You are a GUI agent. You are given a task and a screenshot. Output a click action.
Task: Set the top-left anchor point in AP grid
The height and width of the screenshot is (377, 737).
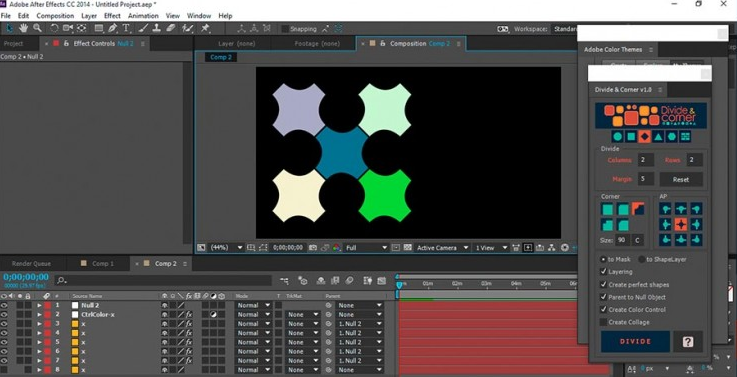(665, 209)
